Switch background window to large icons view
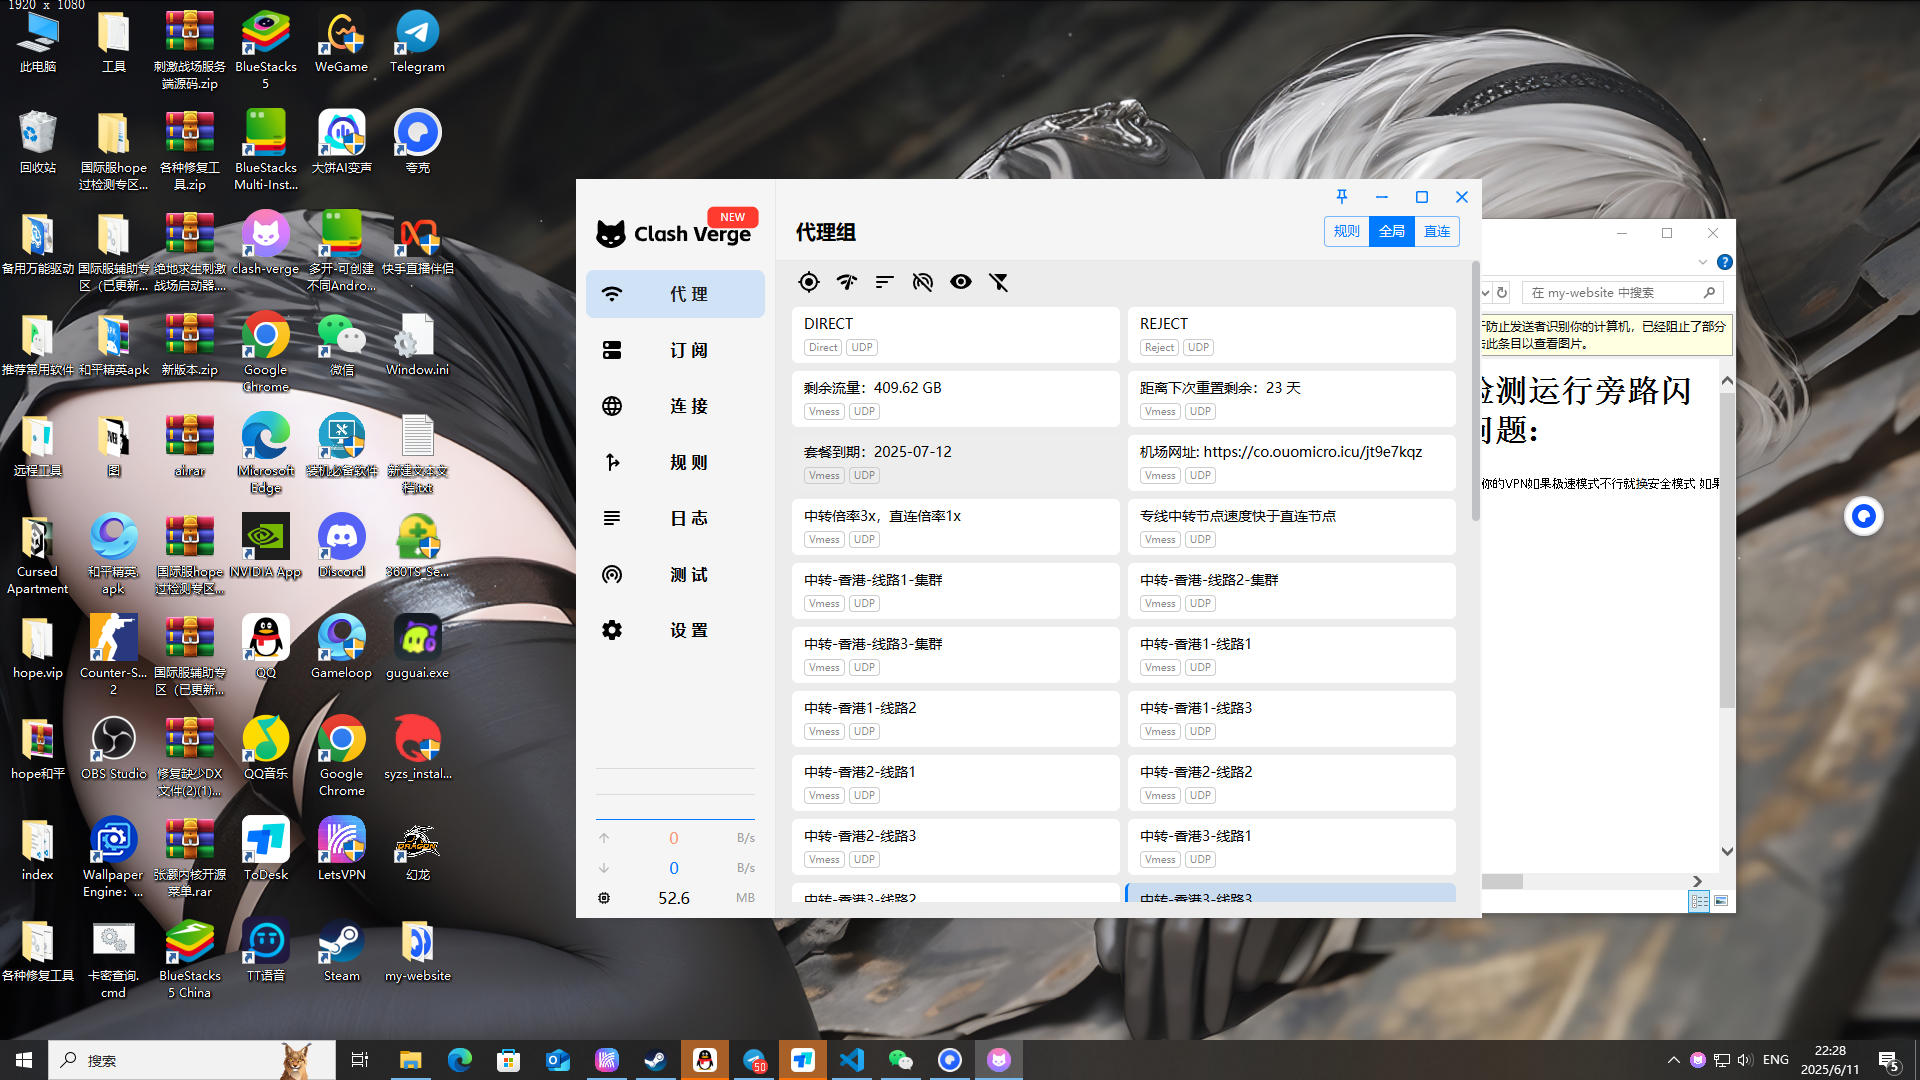Screen dimensions: 1920x1080 coord(1721,901)
